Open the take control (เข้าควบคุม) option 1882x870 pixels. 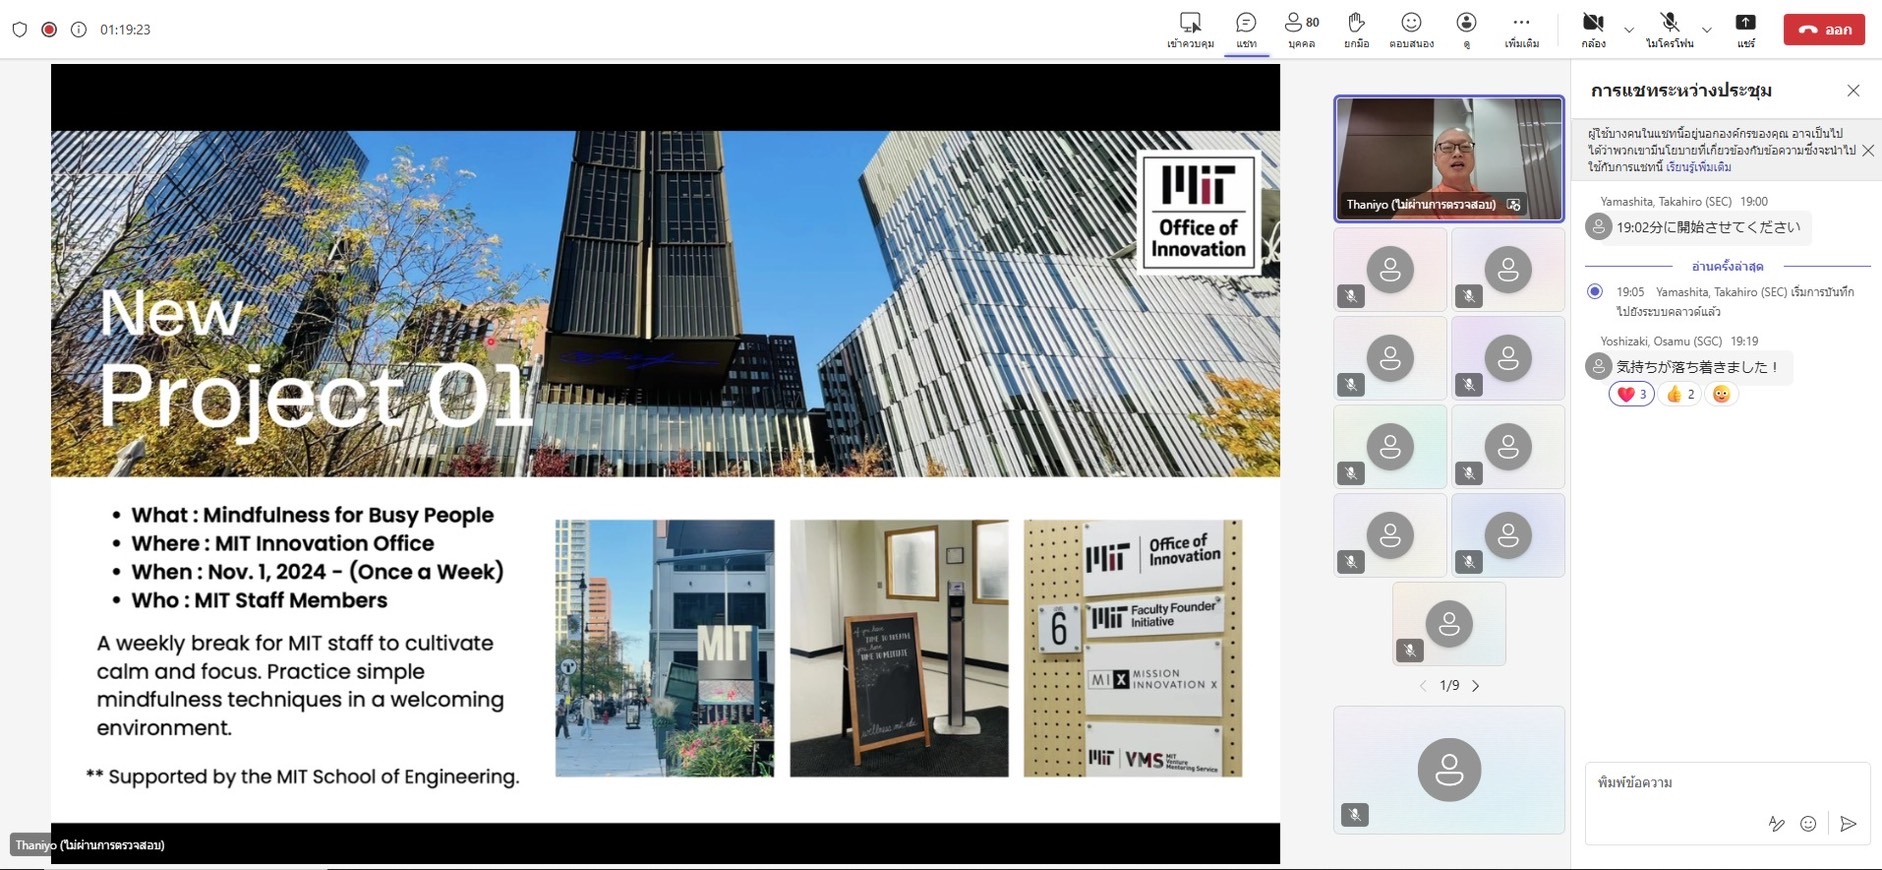pos(1190,29)
